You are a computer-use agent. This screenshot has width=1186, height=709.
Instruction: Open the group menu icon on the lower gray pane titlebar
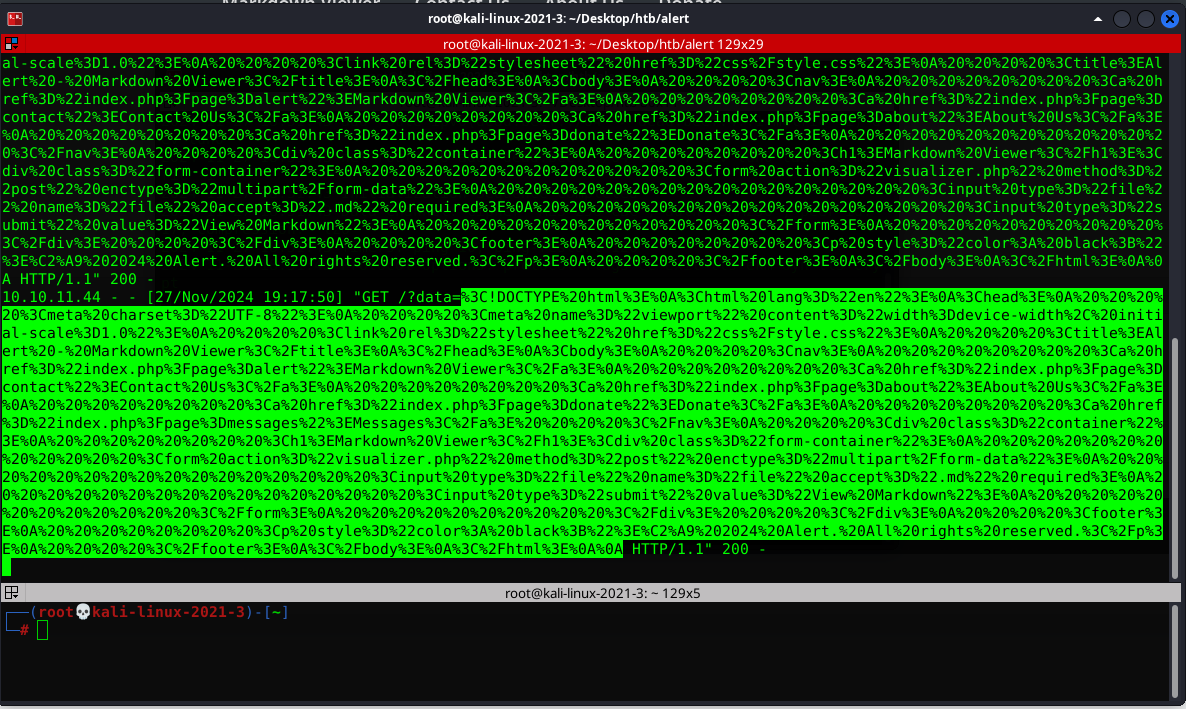click(x=11, y=592)
